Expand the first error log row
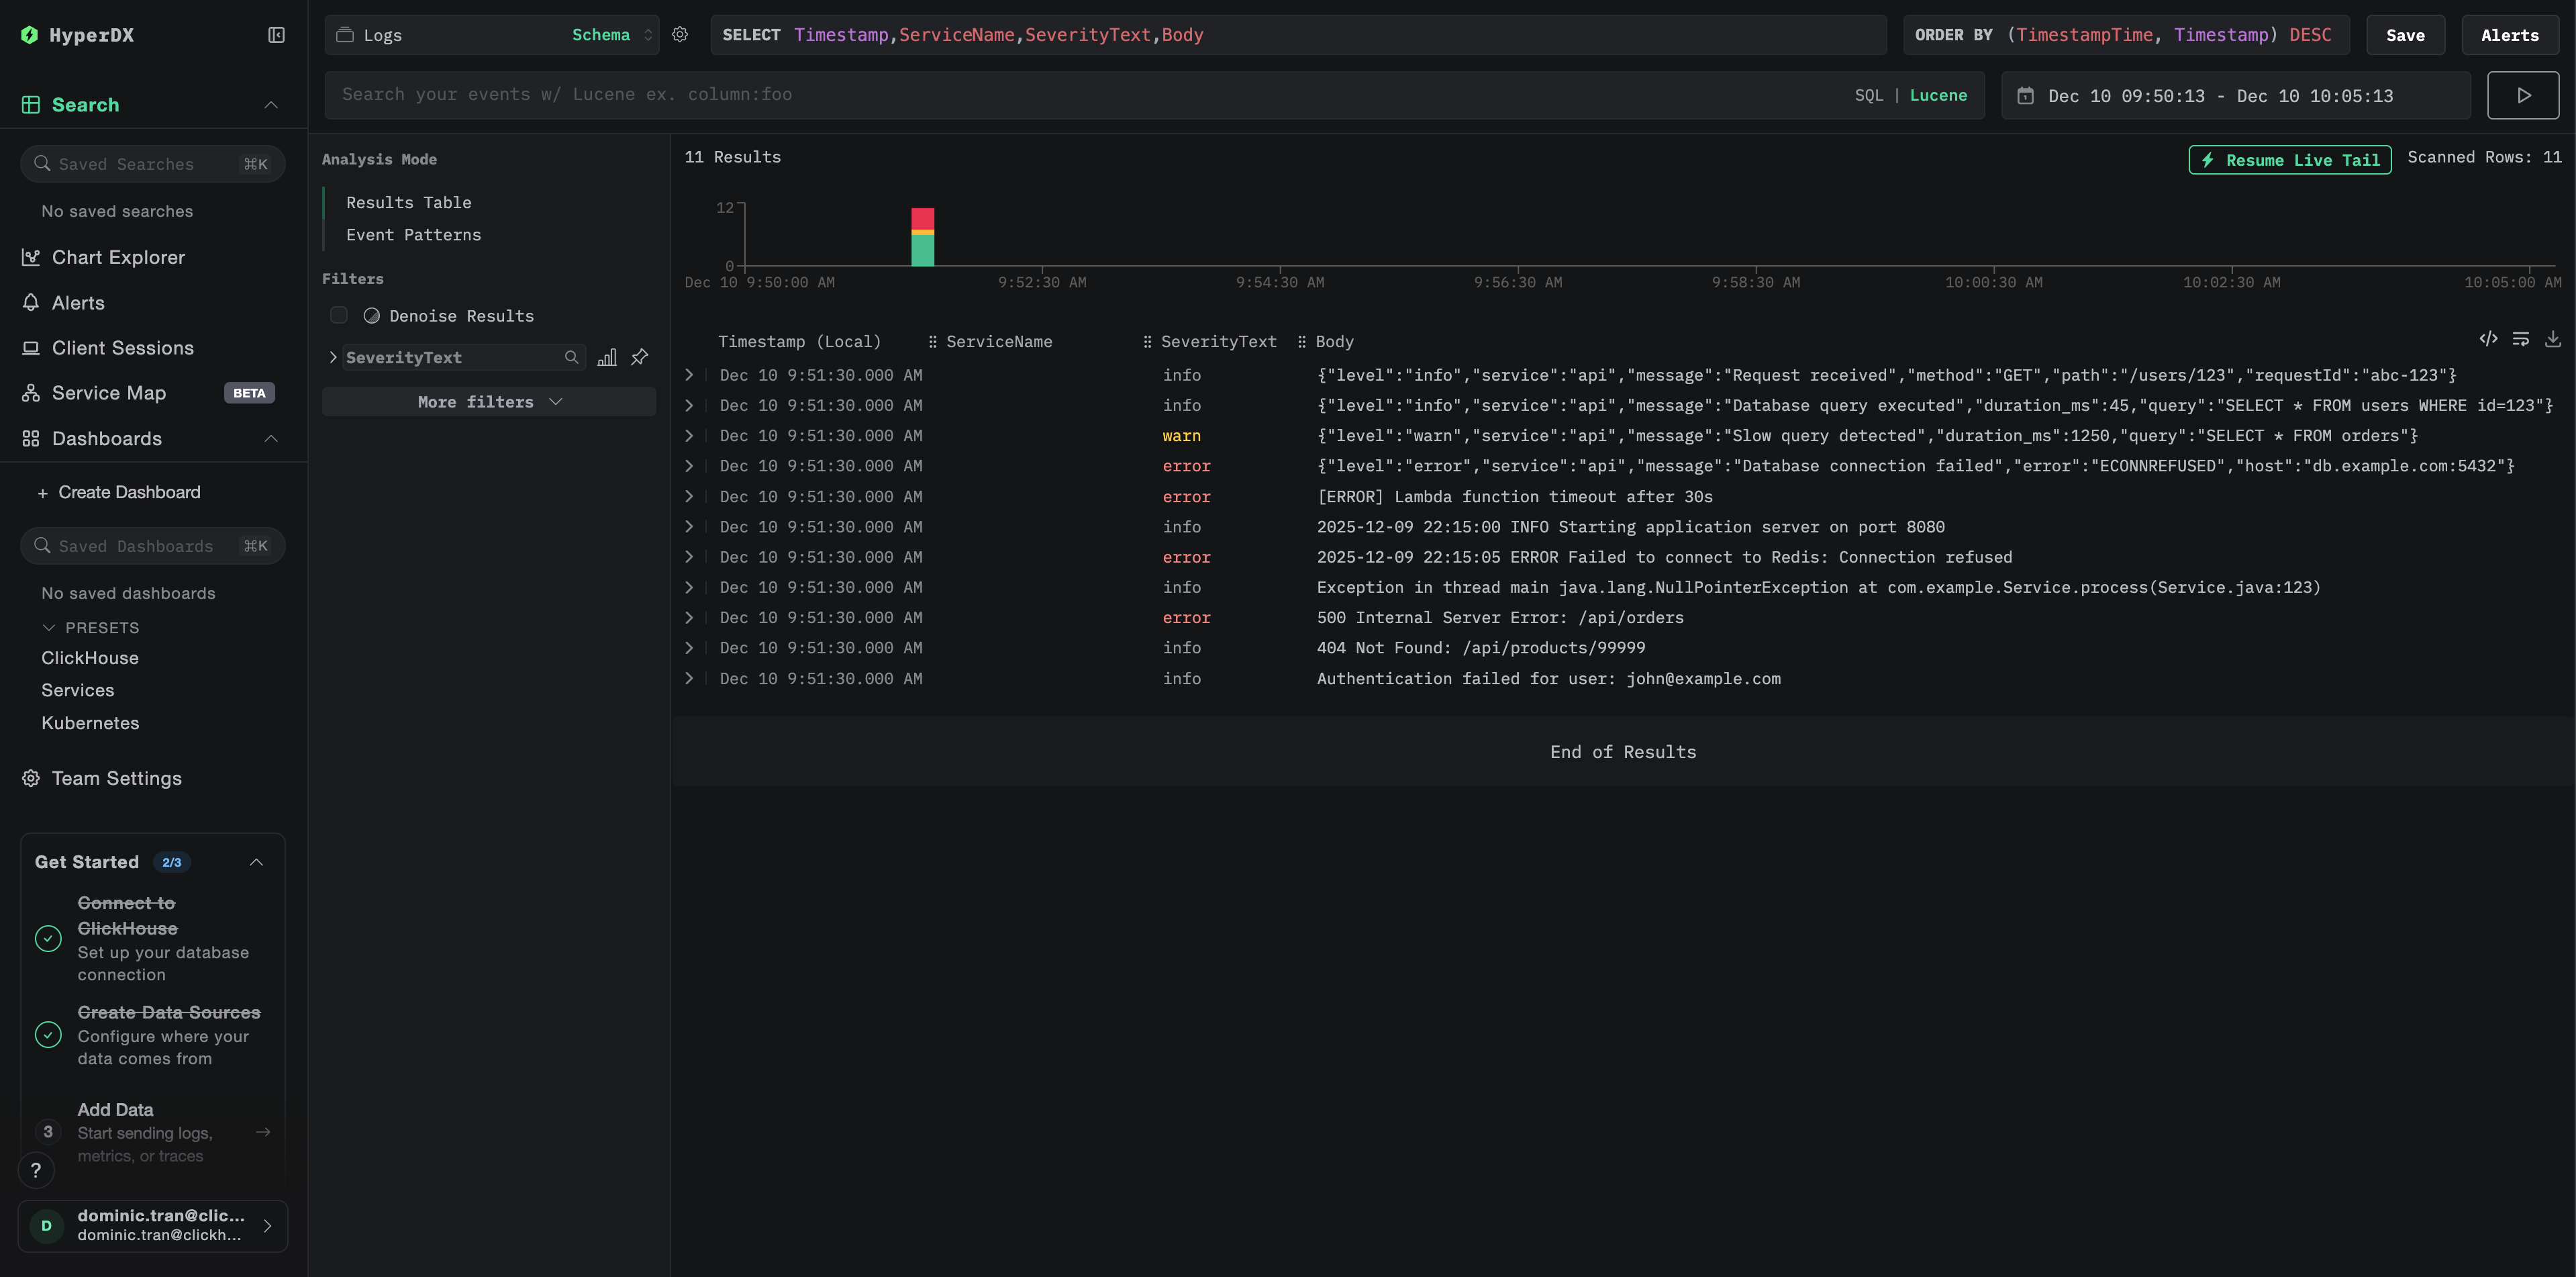 (689, 466)
